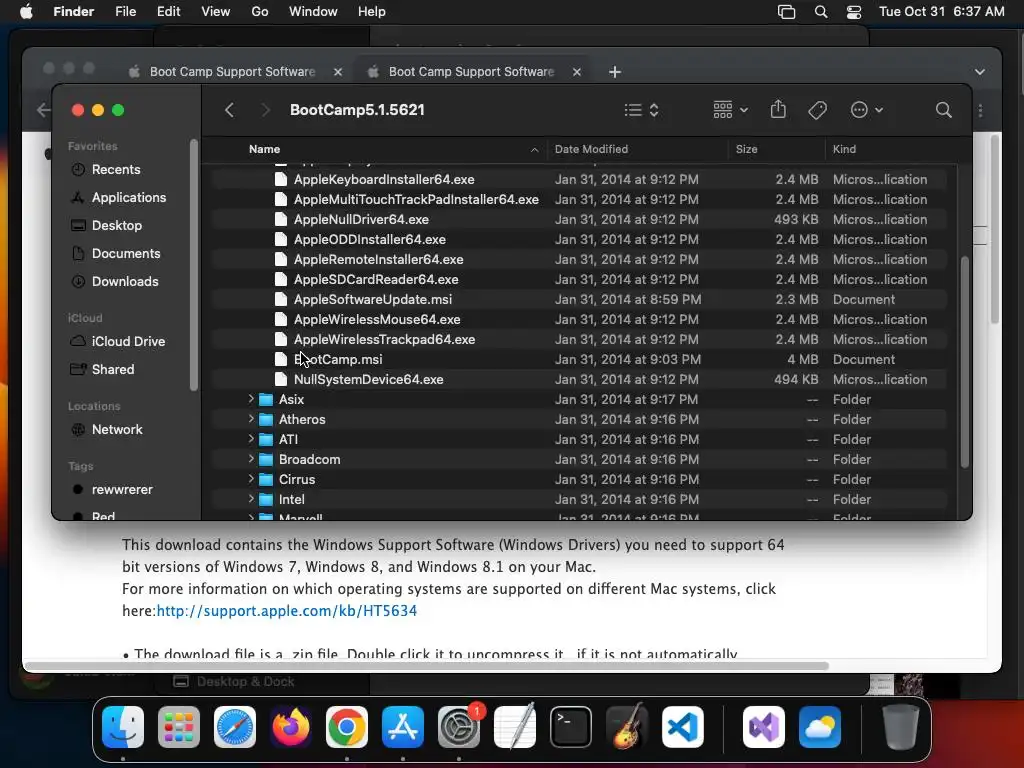Click the Share icon in Finder toolbar
This screenshot has width=1024, height=768.
[x=778, y=110]
